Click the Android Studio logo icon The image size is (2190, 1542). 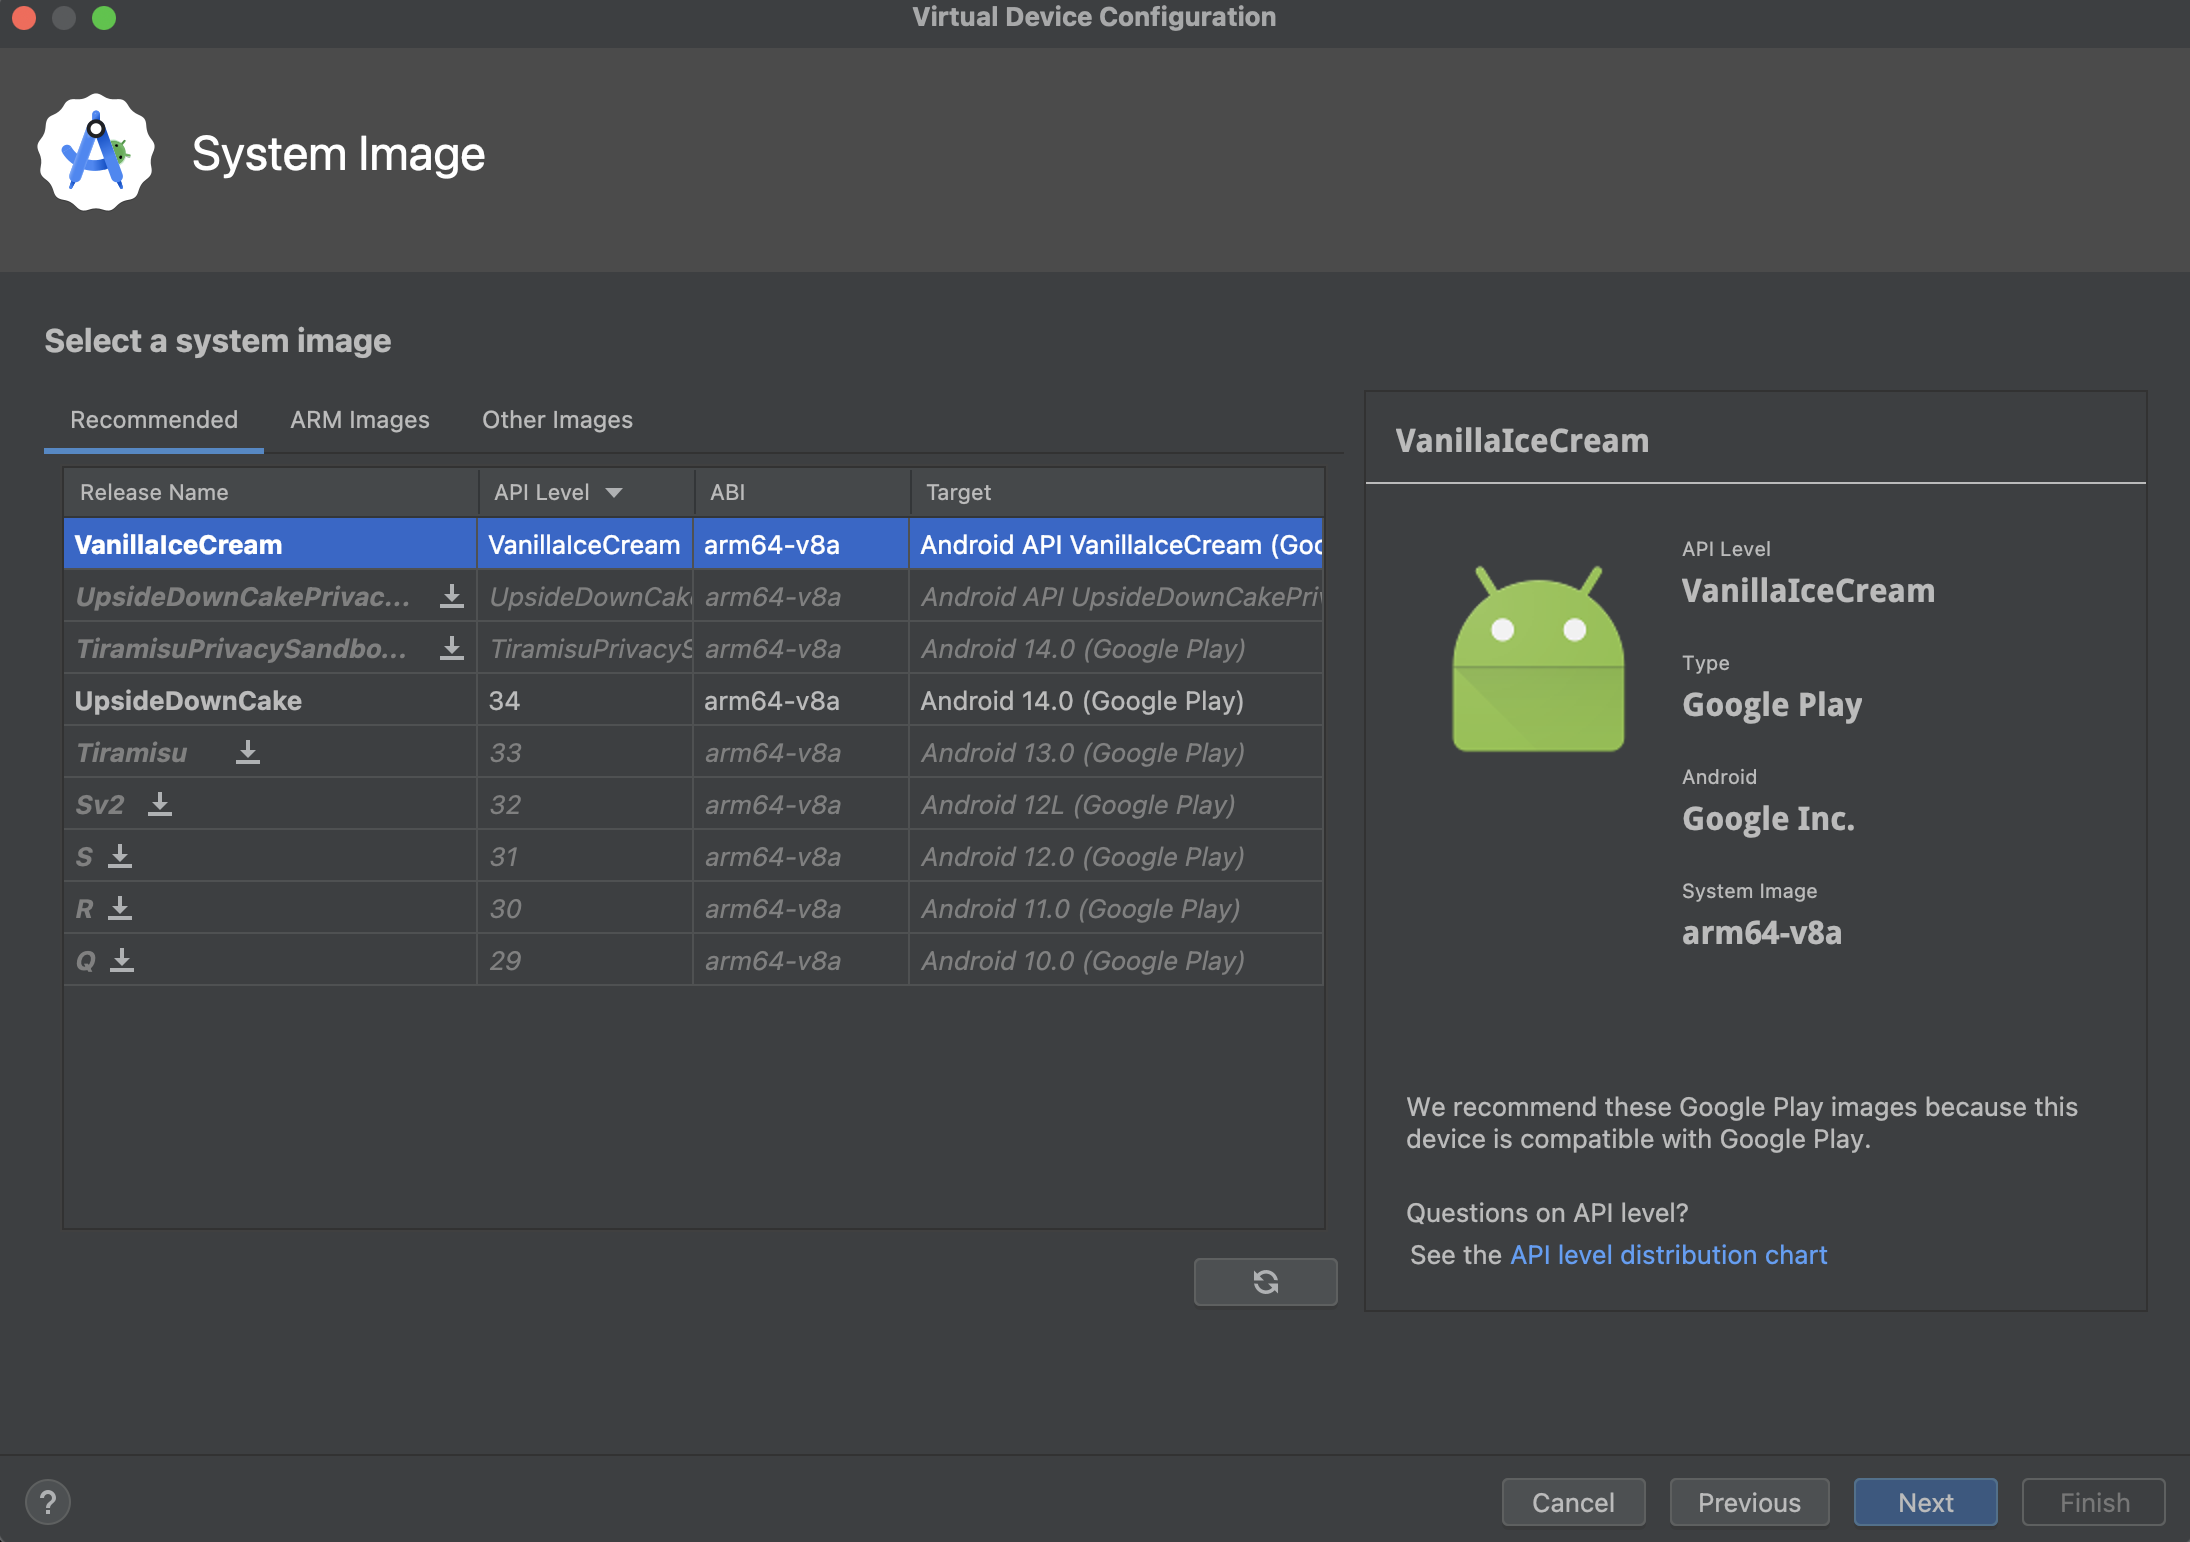pyautogui.click(x=93, y=154)
